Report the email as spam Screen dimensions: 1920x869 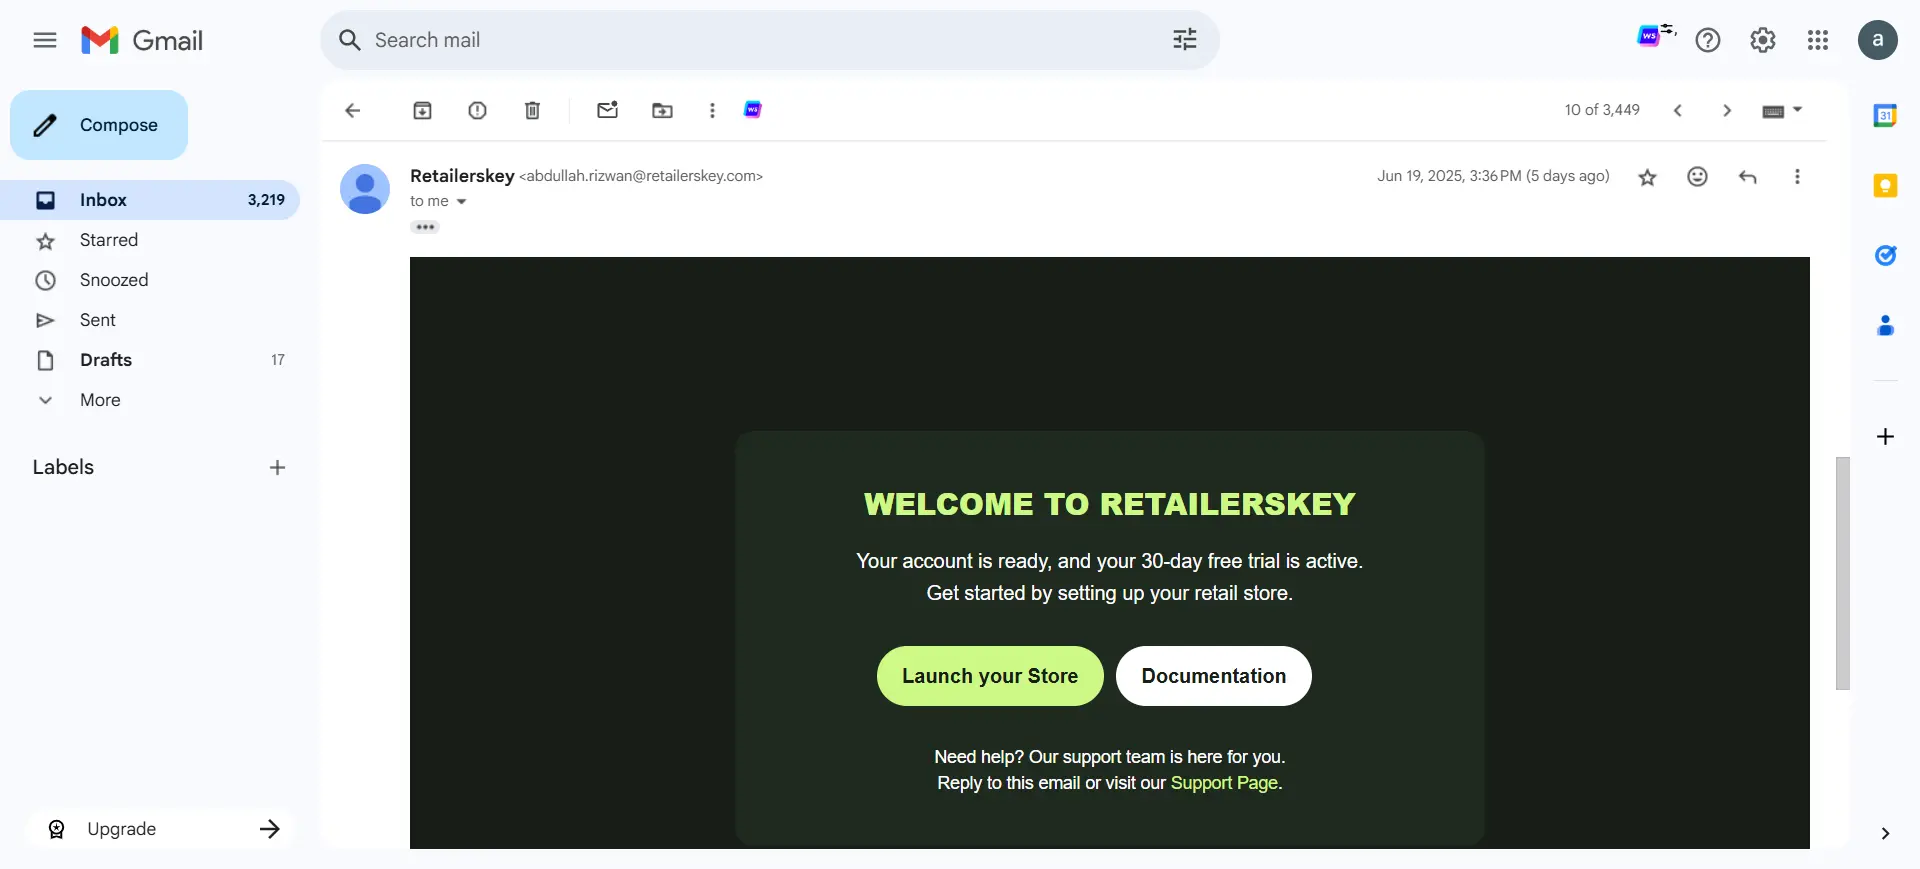pyautogui.click(x=477, y=110)
